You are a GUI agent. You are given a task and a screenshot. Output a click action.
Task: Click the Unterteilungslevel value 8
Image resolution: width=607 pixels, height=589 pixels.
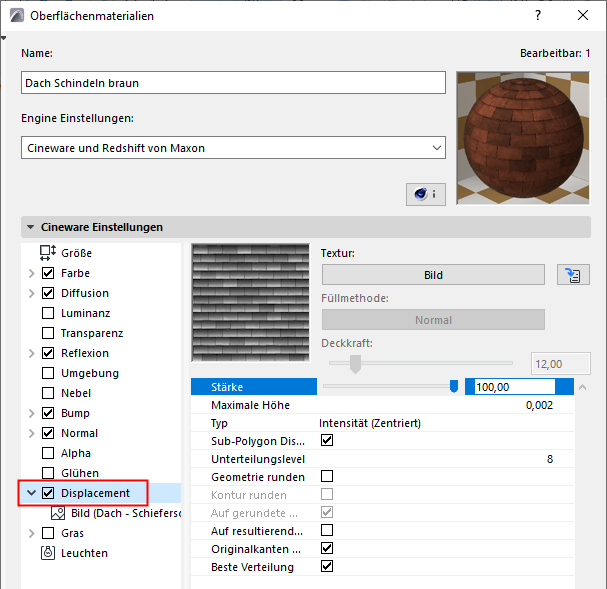click(550, 459)
